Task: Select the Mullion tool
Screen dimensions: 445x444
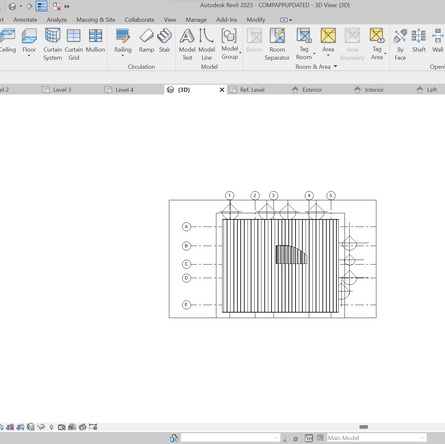Action: 95,40
